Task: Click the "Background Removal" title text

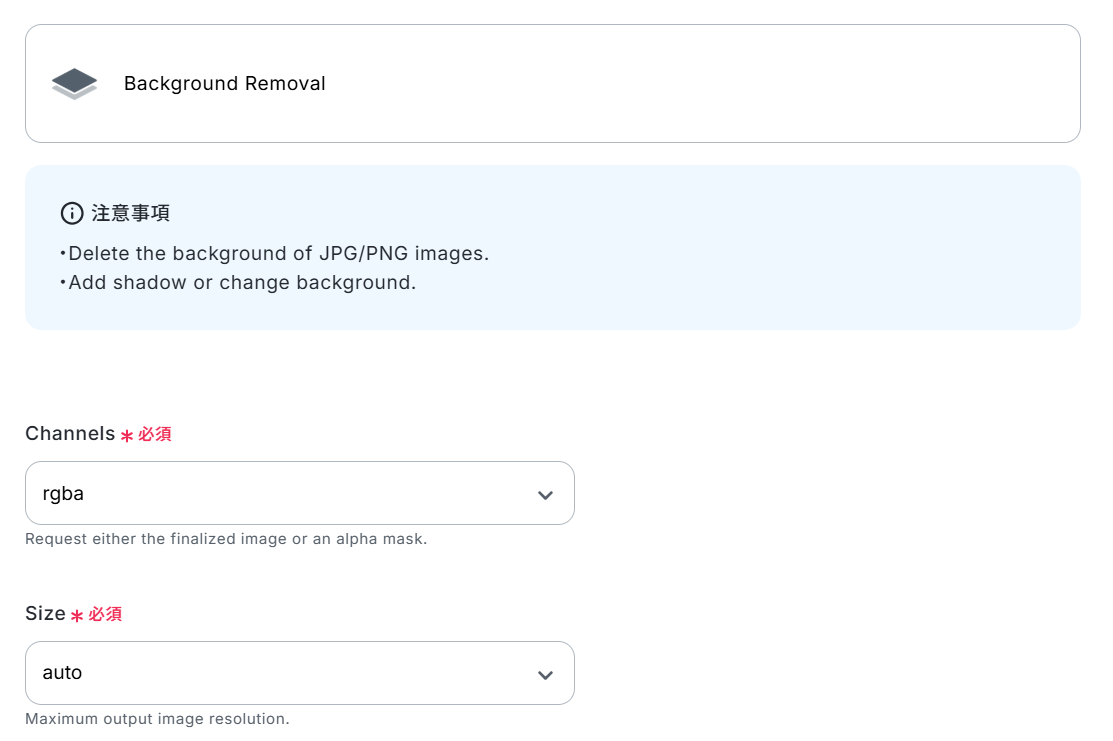Action: click(225, 84)
